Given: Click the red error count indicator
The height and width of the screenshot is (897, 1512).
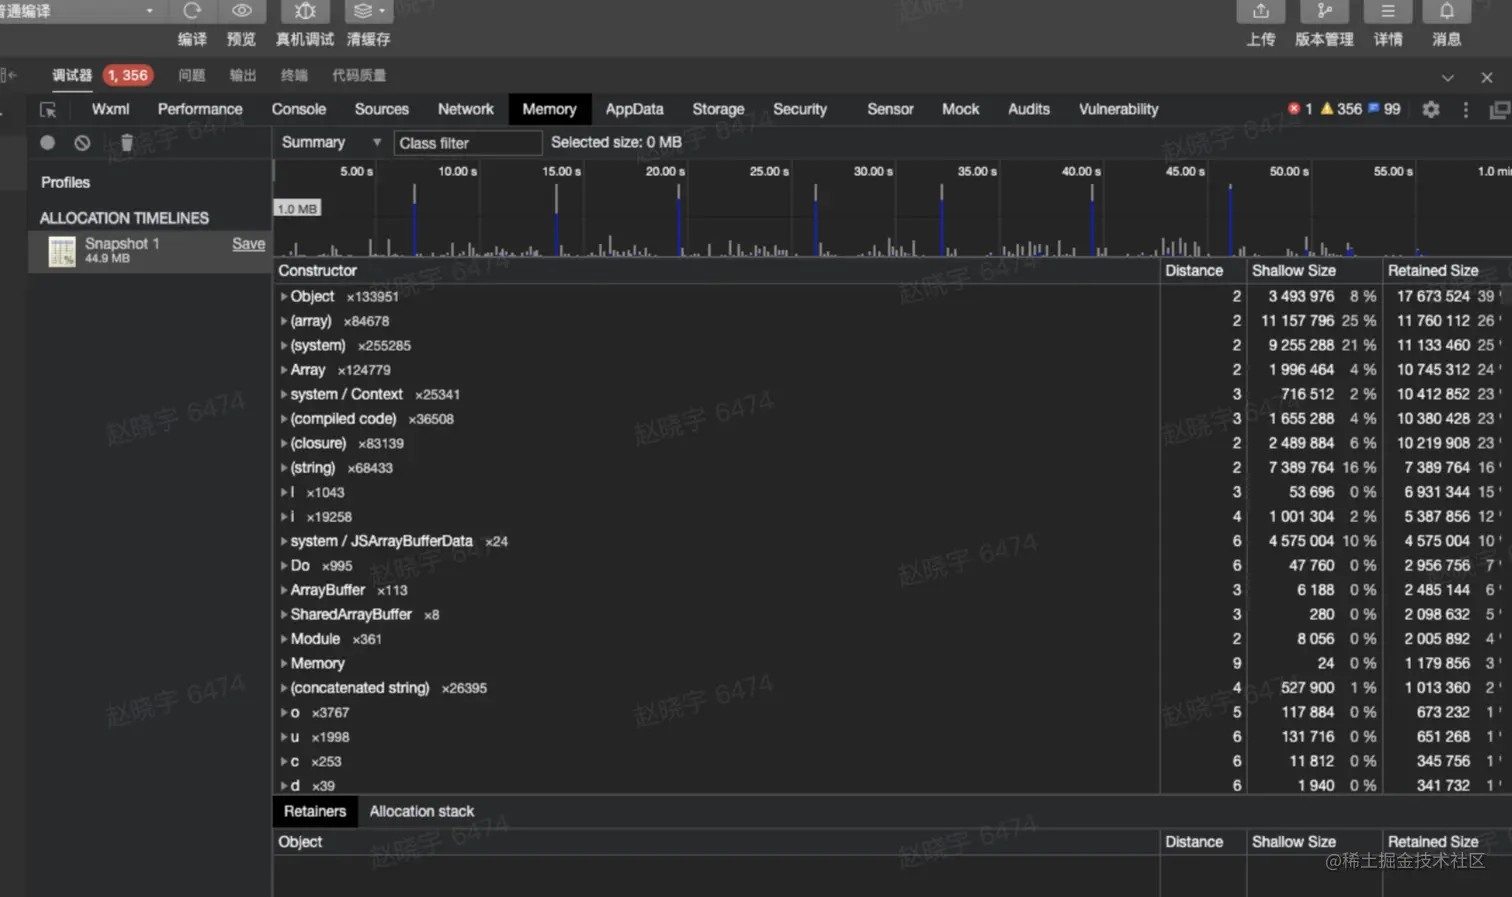Looking at the screenshot, I should click(x=1300, y=109).
